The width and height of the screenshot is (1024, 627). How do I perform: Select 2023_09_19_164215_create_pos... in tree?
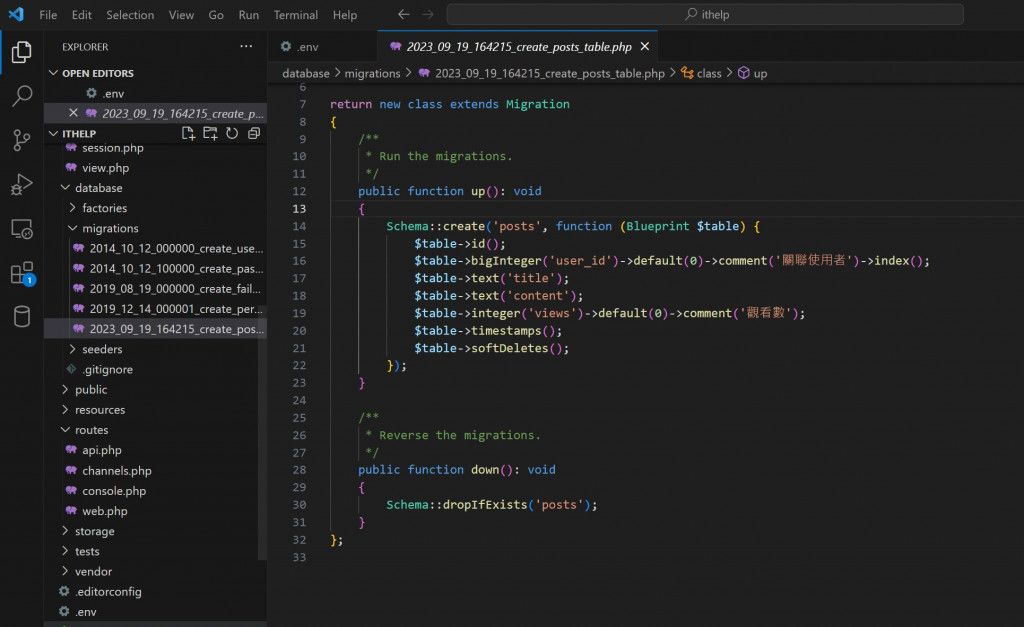pos(155,329)
